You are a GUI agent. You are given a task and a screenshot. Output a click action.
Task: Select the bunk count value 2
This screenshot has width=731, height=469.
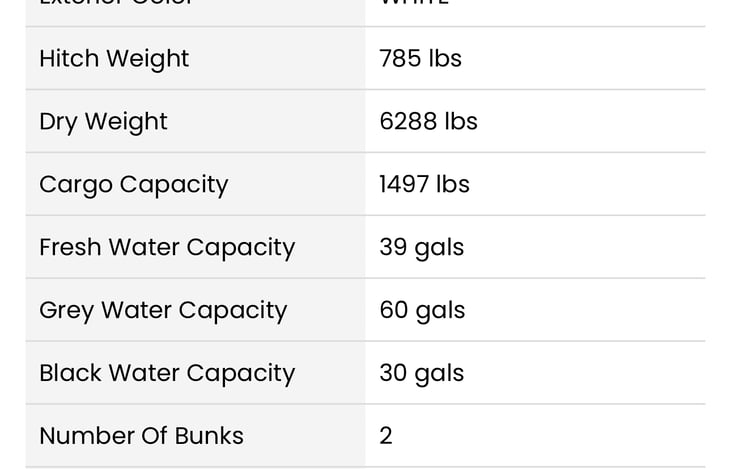point(386,437)
